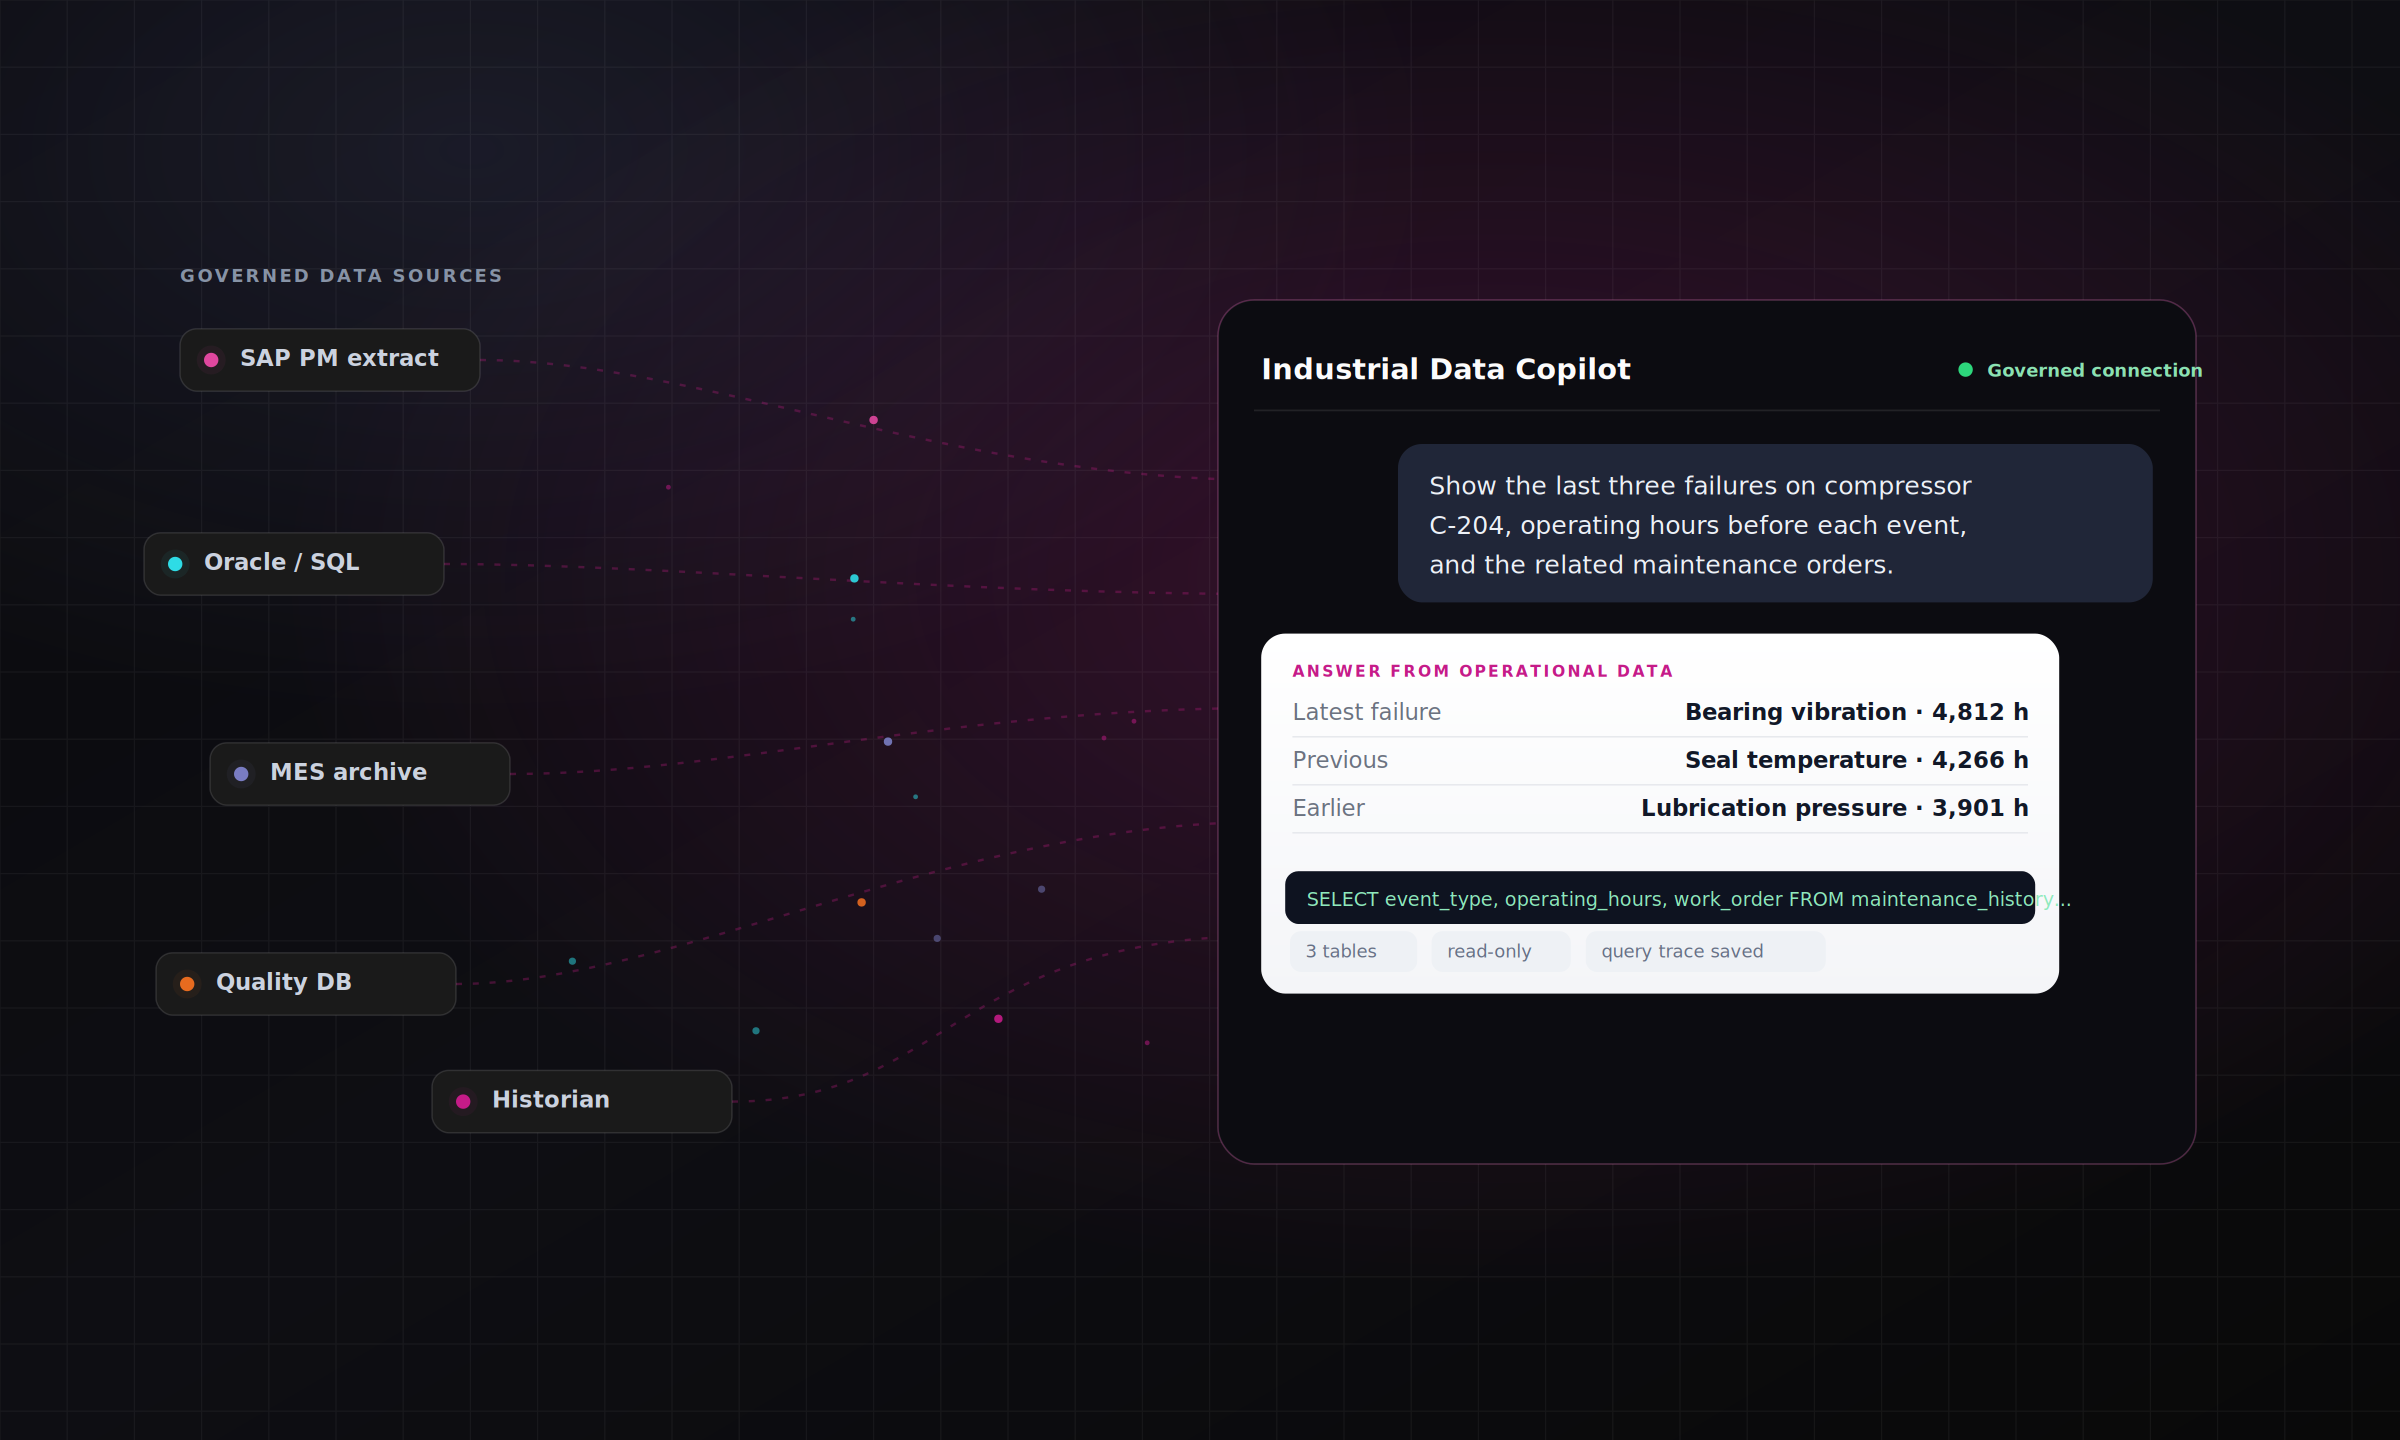Click the Bearing vibration · 4,812 h value
This screenshot has height=1440, width=2400.
pos(1857,712)
